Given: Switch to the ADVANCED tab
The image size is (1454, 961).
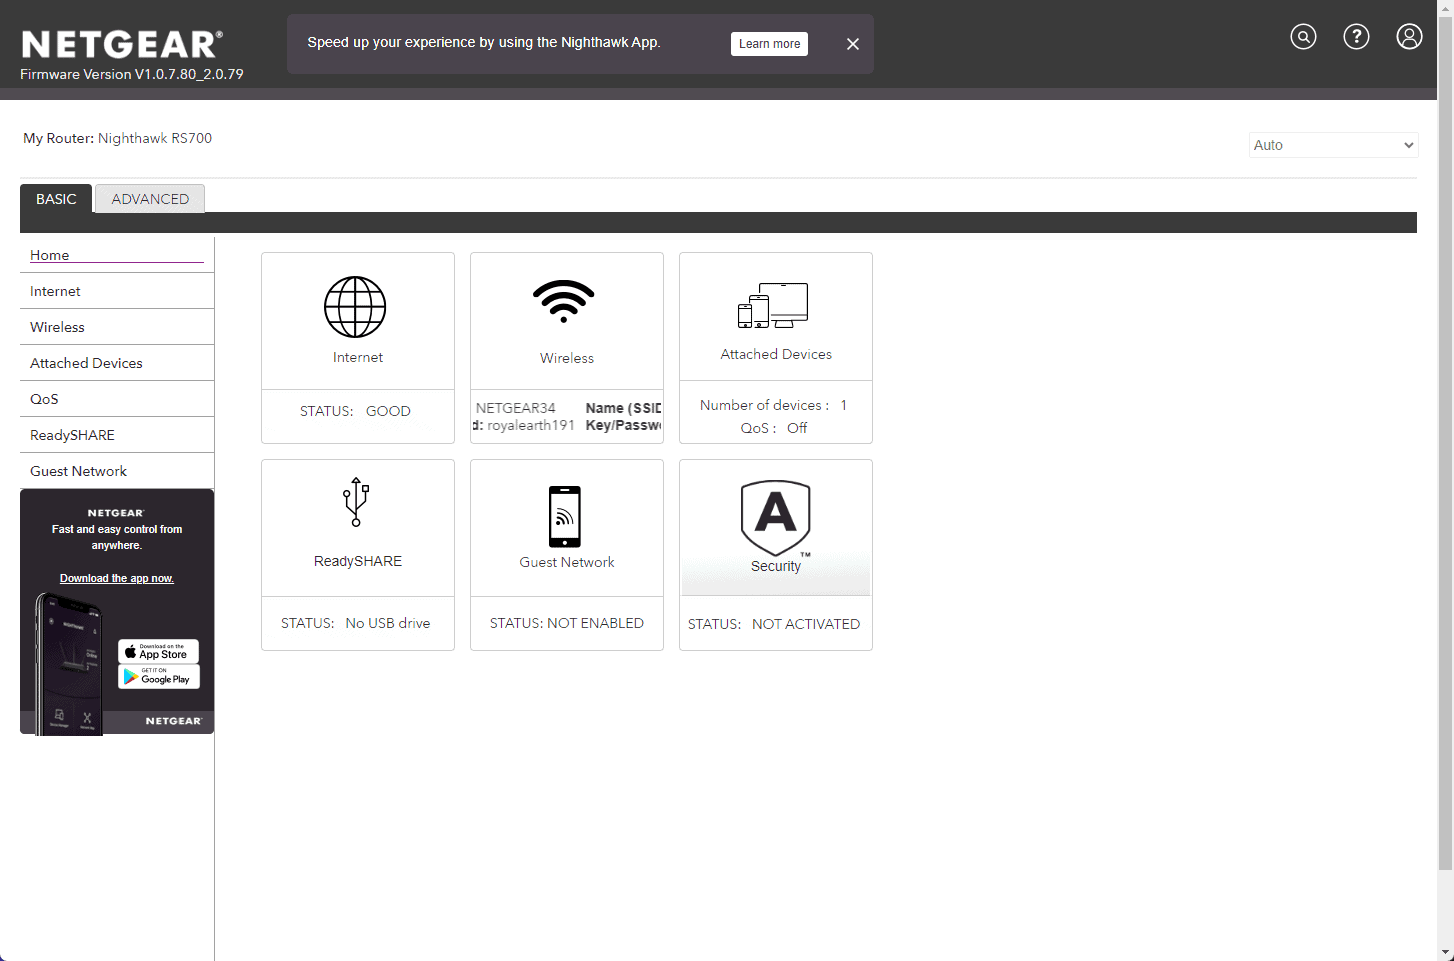Looking at the screenshot, I should (150, 199).
